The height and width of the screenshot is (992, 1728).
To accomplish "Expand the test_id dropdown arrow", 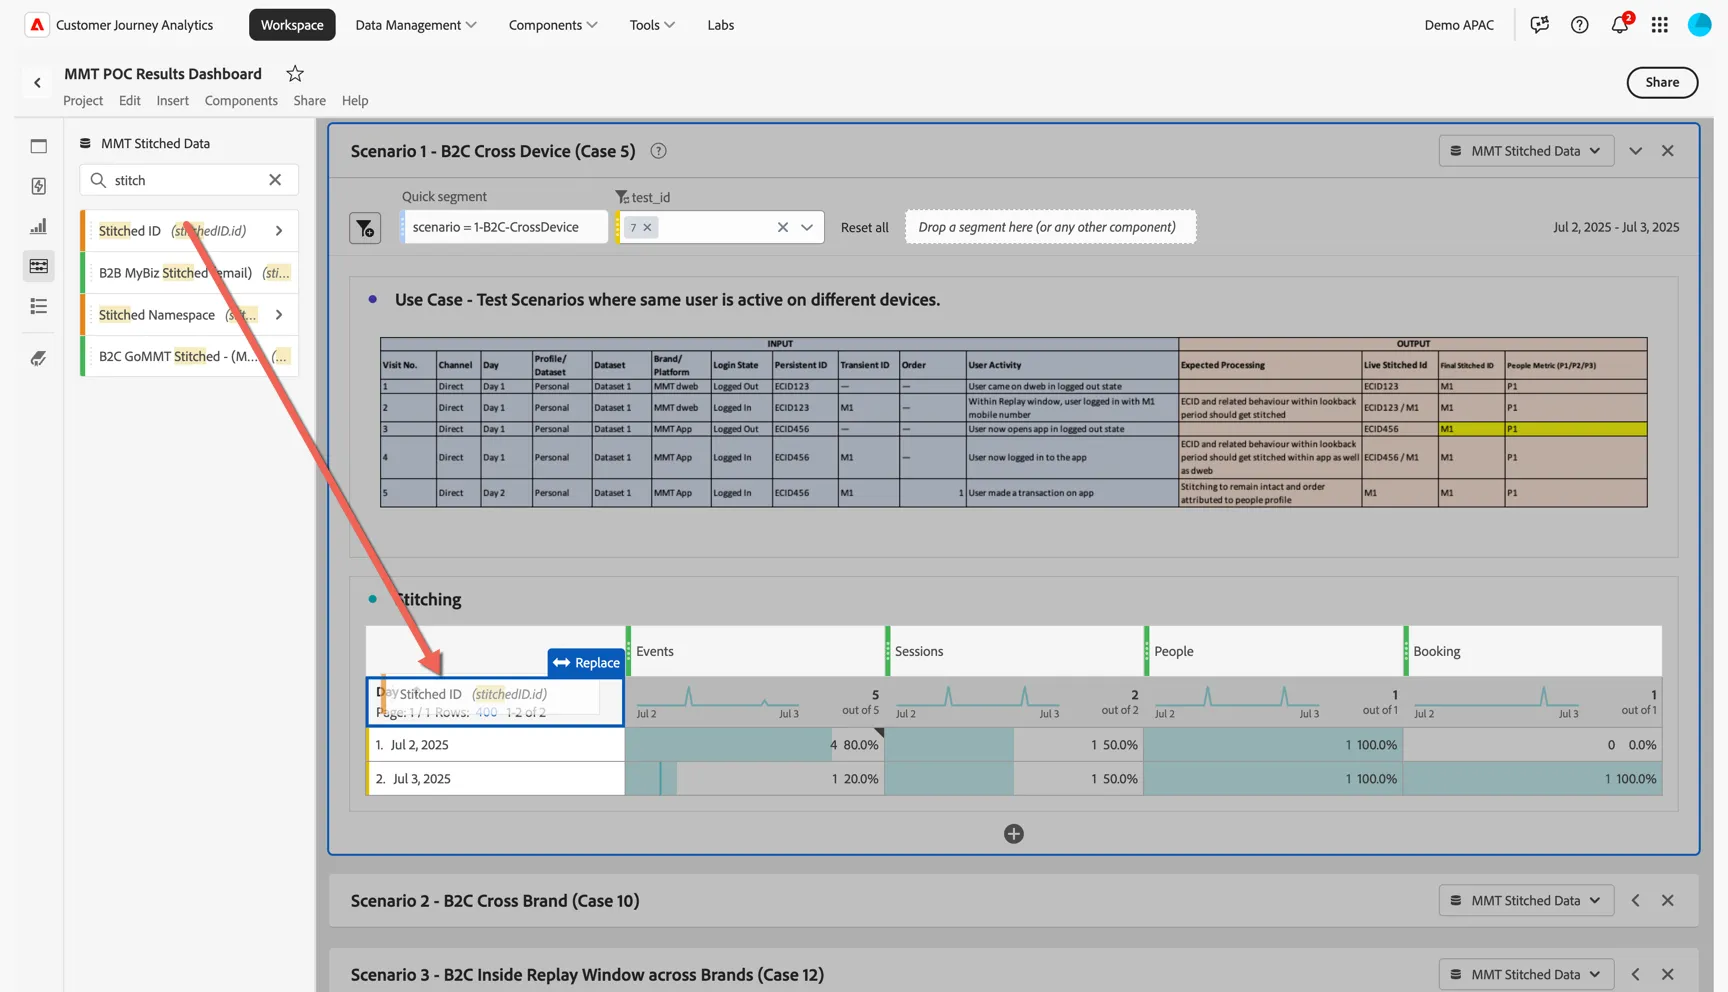I will tap(807, 227).
